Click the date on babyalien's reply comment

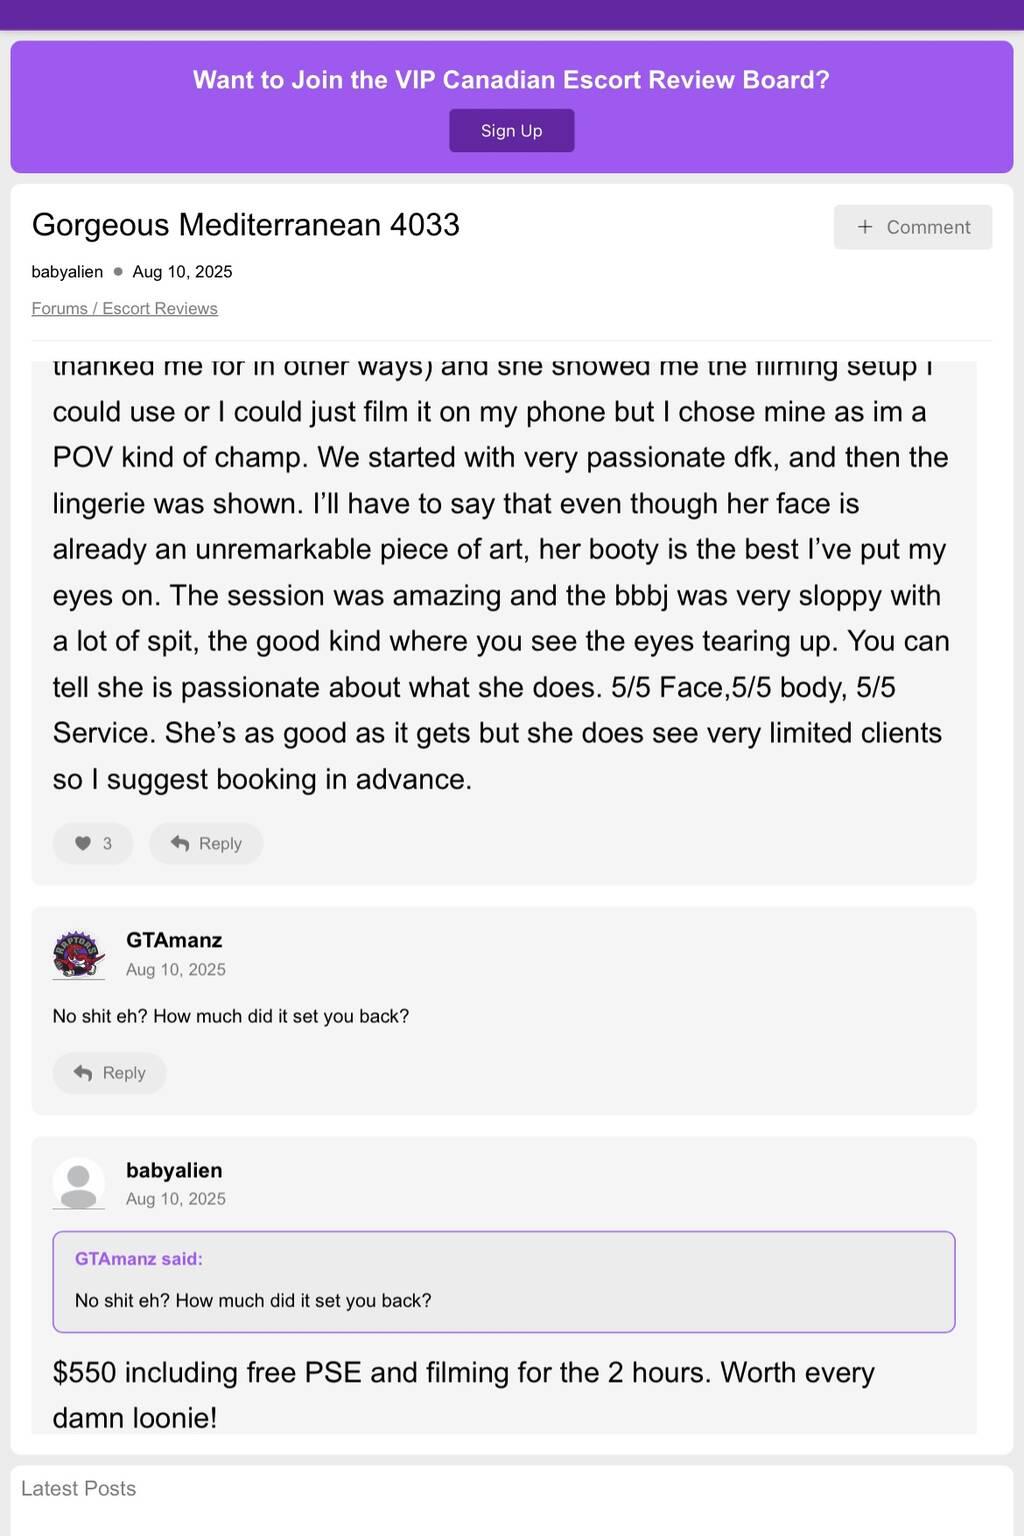(176, 1198)
